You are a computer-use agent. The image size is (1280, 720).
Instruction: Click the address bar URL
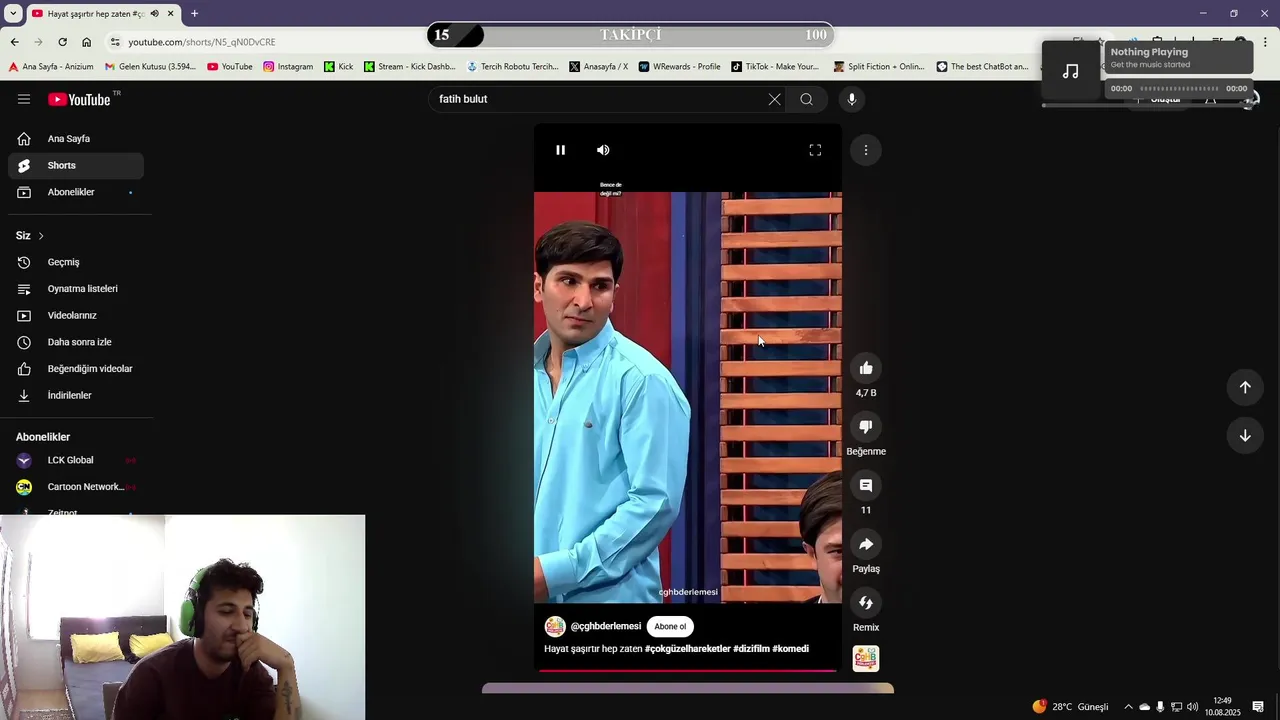click(x=202, y=42)
